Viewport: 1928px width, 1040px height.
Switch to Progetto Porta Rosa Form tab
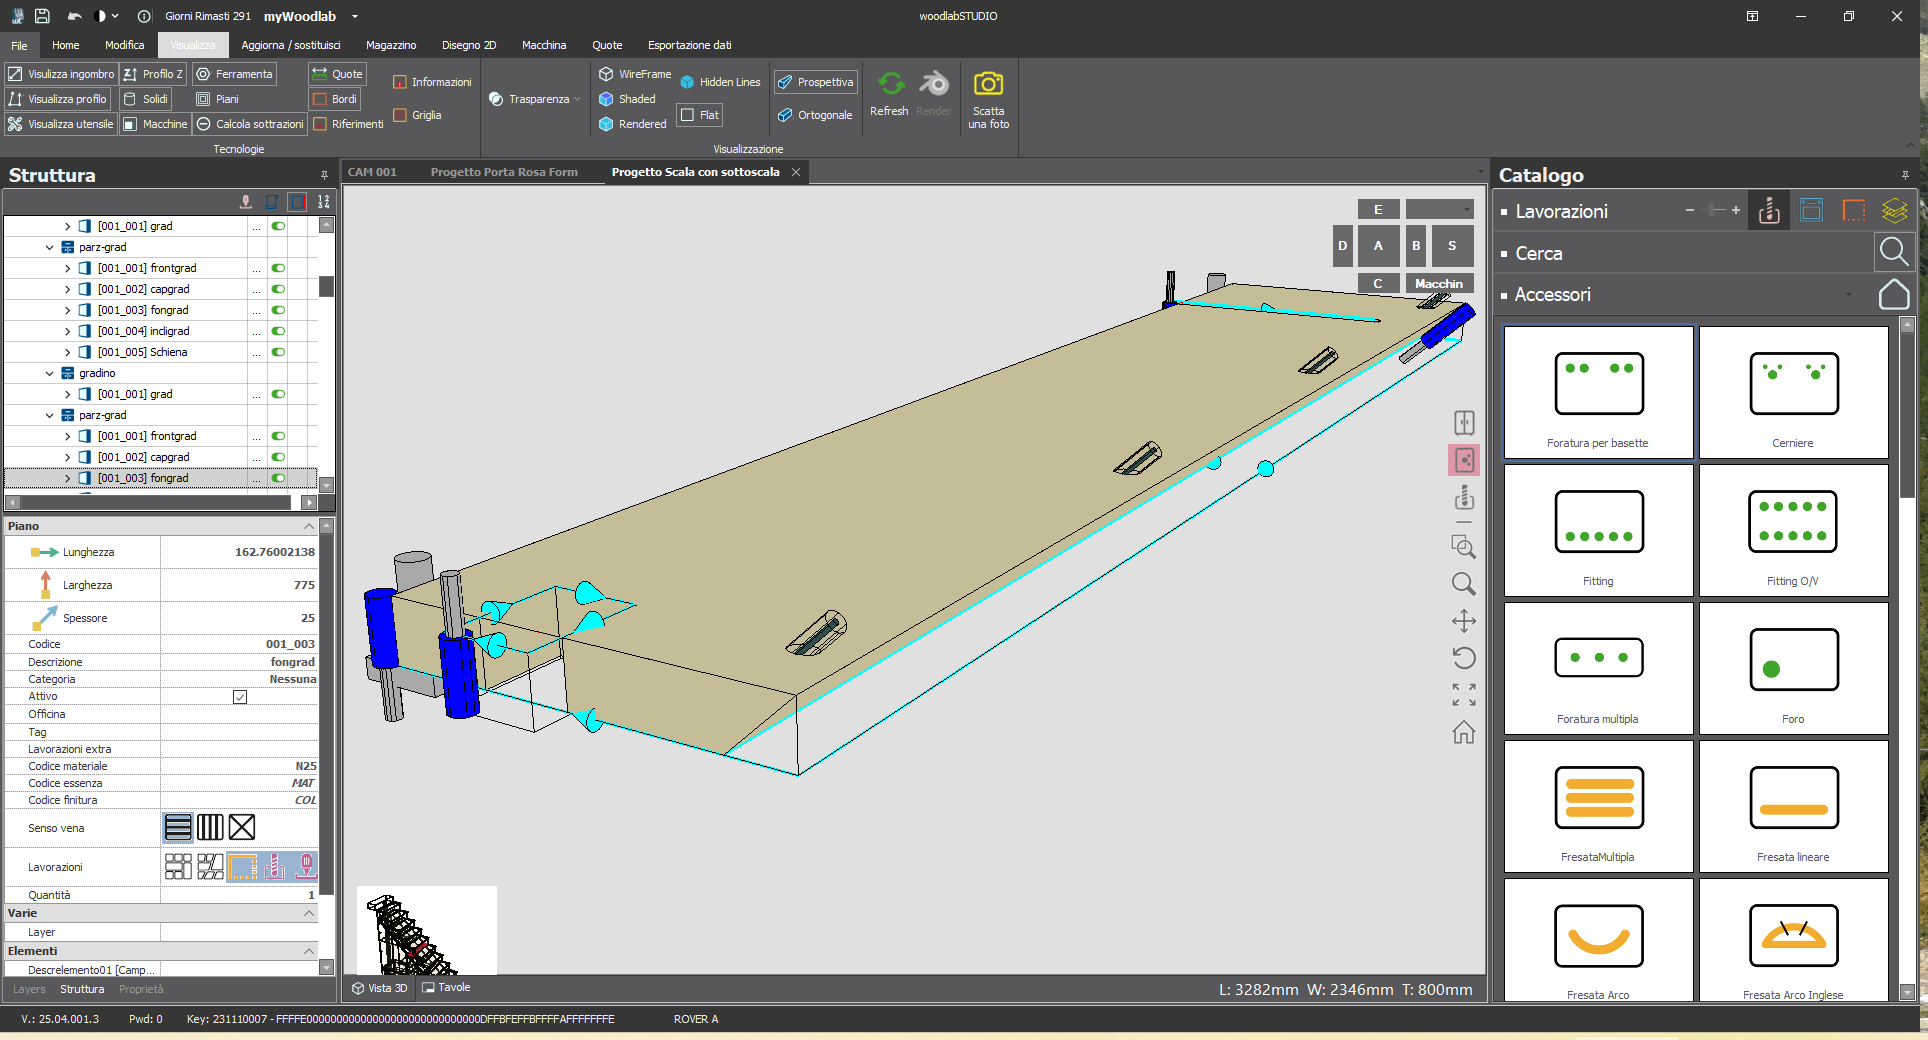click(504, 172)
